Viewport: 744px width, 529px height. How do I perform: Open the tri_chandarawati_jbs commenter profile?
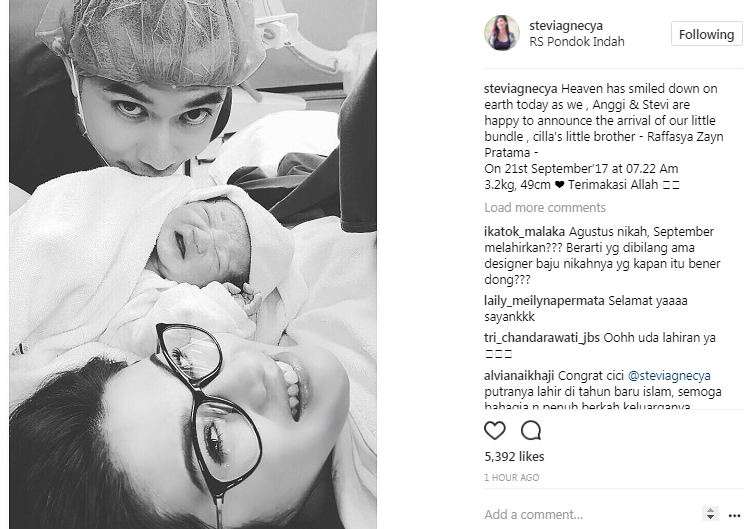tap(542, 338)
